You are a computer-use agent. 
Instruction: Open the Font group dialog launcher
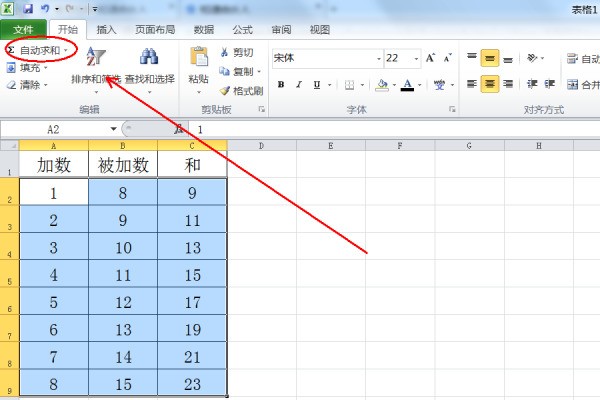tap(452, 109)
